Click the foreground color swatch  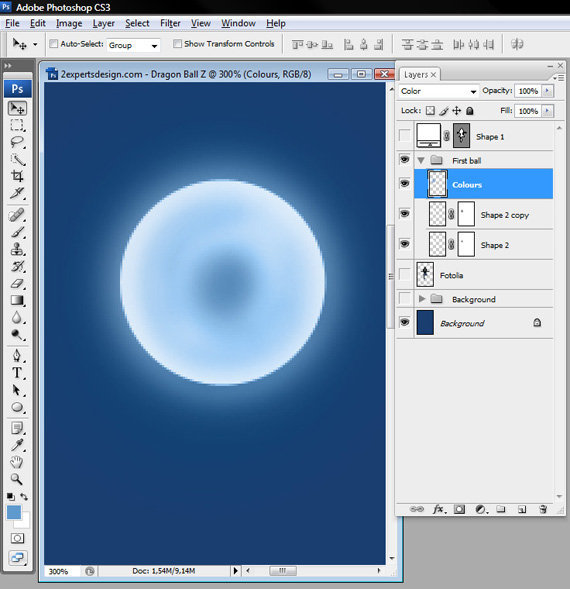pyautogui.click(x=14, y=512)
